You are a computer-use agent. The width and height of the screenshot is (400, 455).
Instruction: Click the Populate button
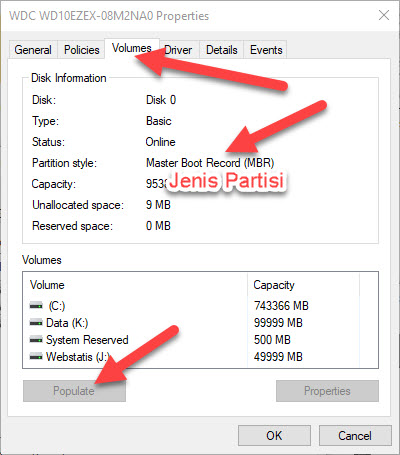pyautogui.click(x=74, y=391)
